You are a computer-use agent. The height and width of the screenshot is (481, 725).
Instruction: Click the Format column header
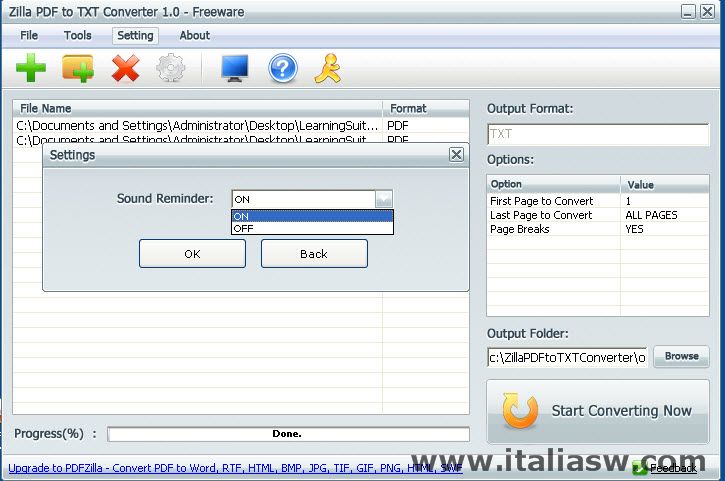point(426,109)
